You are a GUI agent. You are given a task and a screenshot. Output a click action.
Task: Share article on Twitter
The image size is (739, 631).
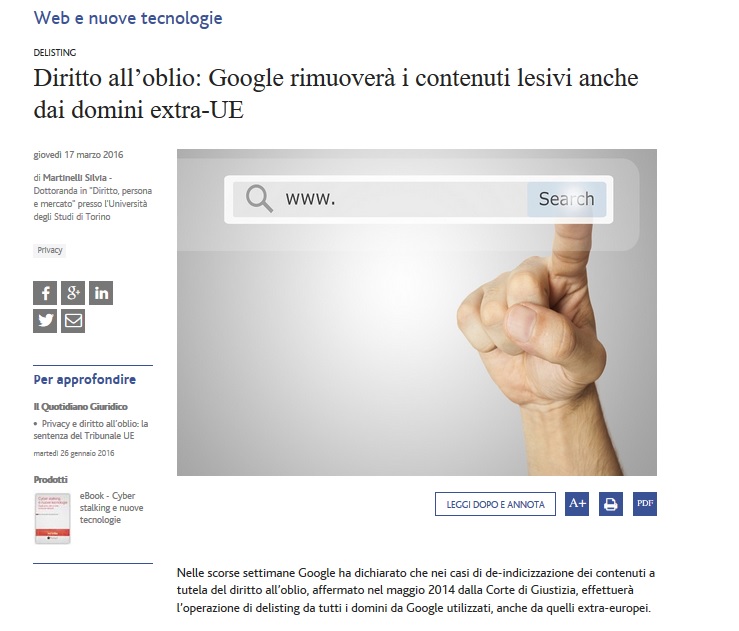[x=45, y=321]
